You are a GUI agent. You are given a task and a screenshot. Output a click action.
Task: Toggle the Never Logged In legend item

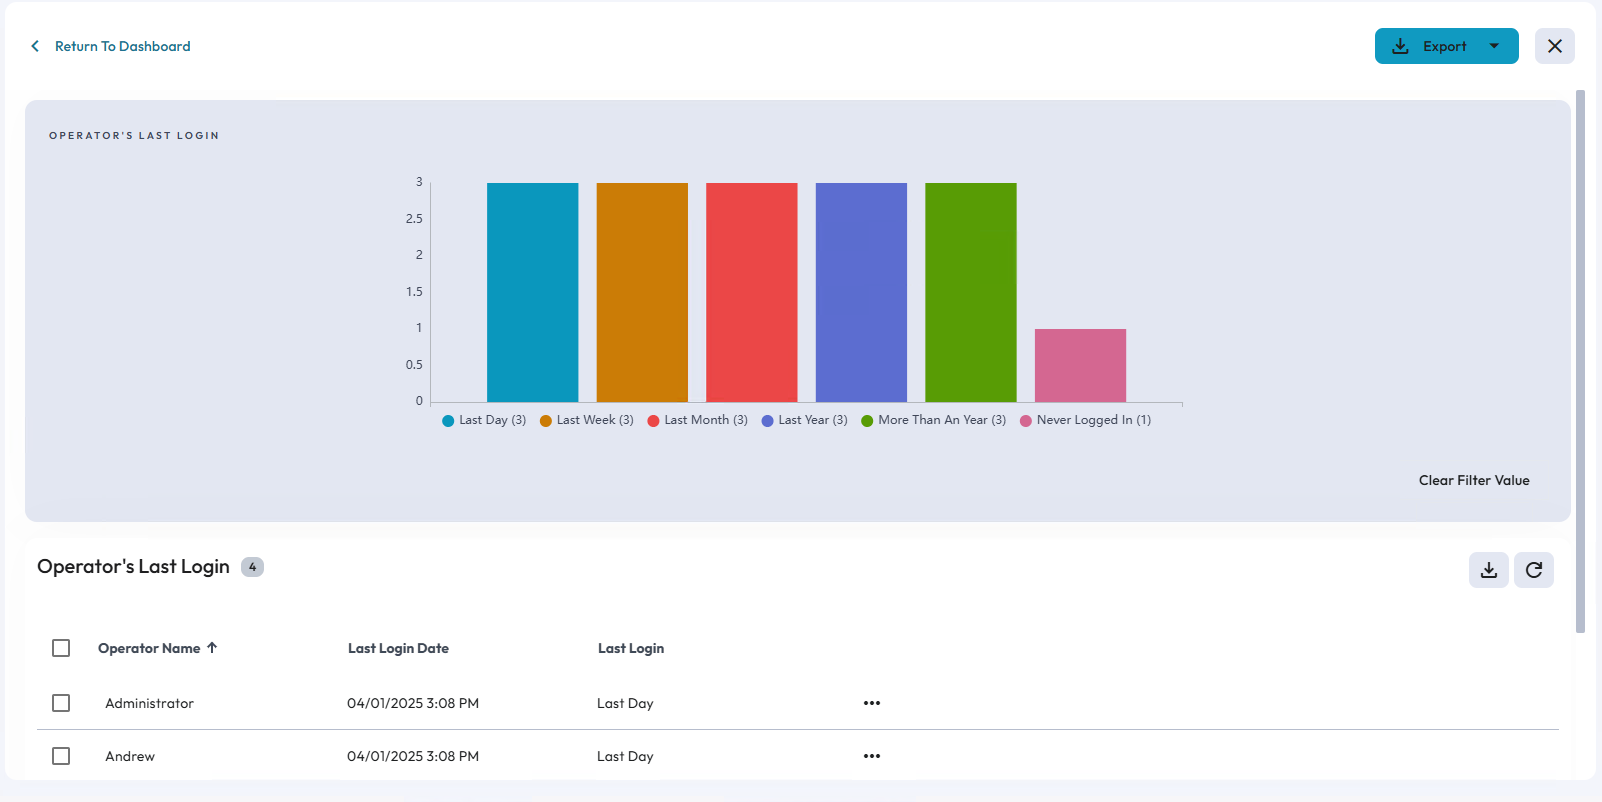(1086, 420)
